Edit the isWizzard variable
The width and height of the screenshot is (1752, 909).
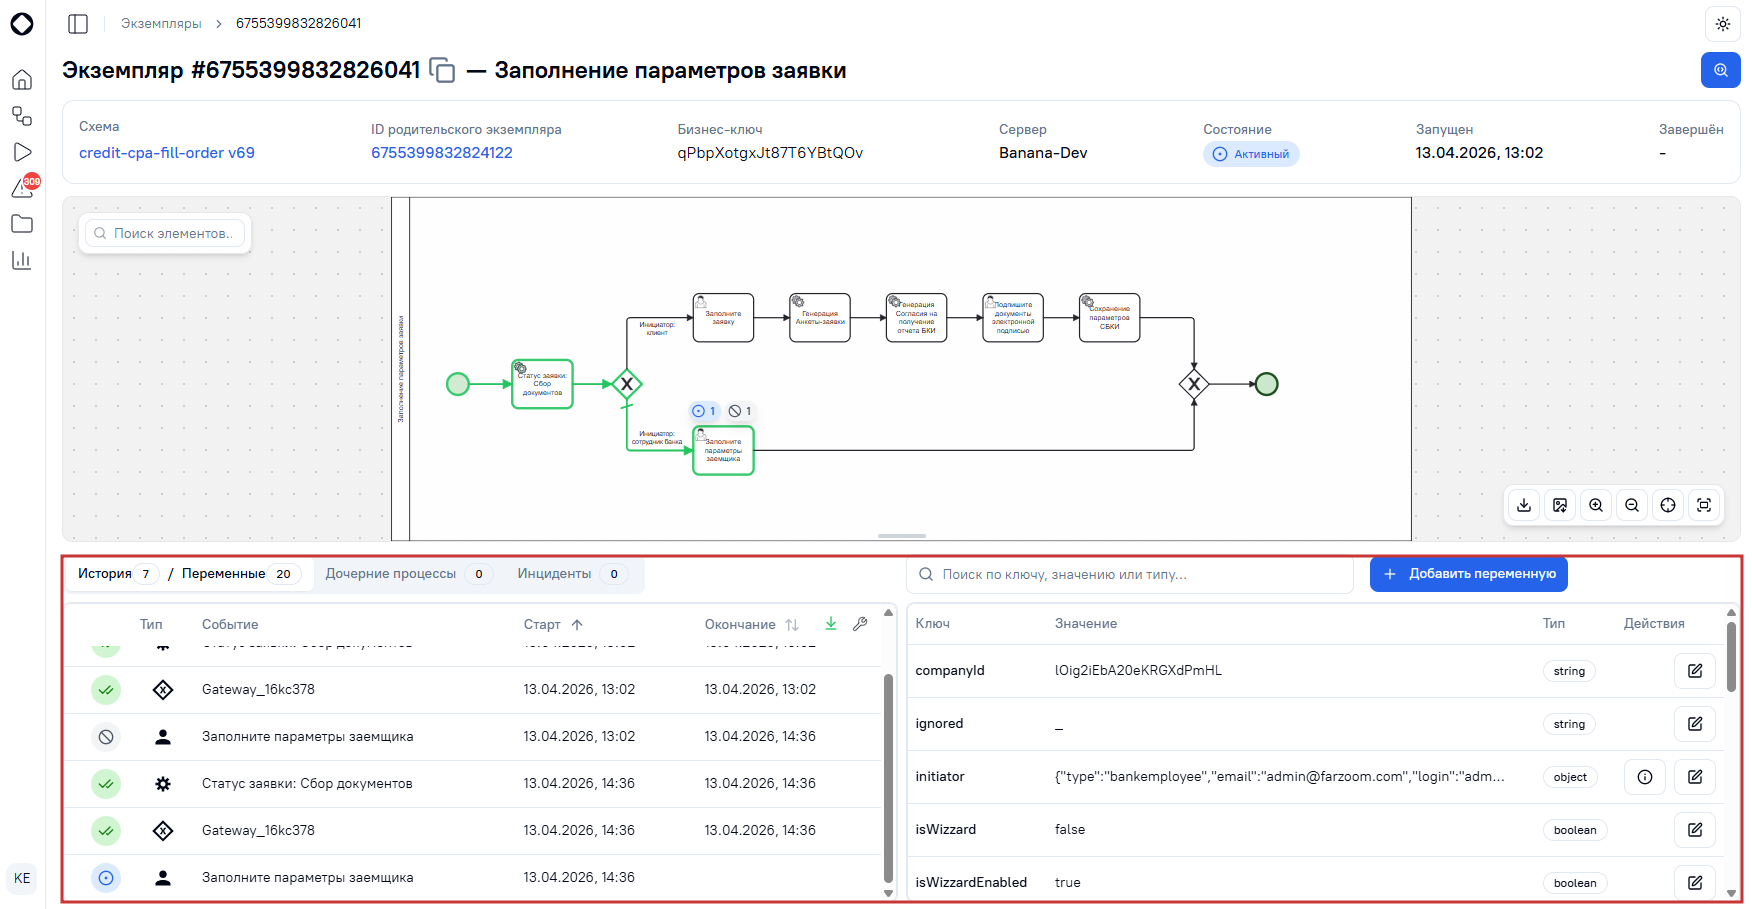(x=1695, y=830)
